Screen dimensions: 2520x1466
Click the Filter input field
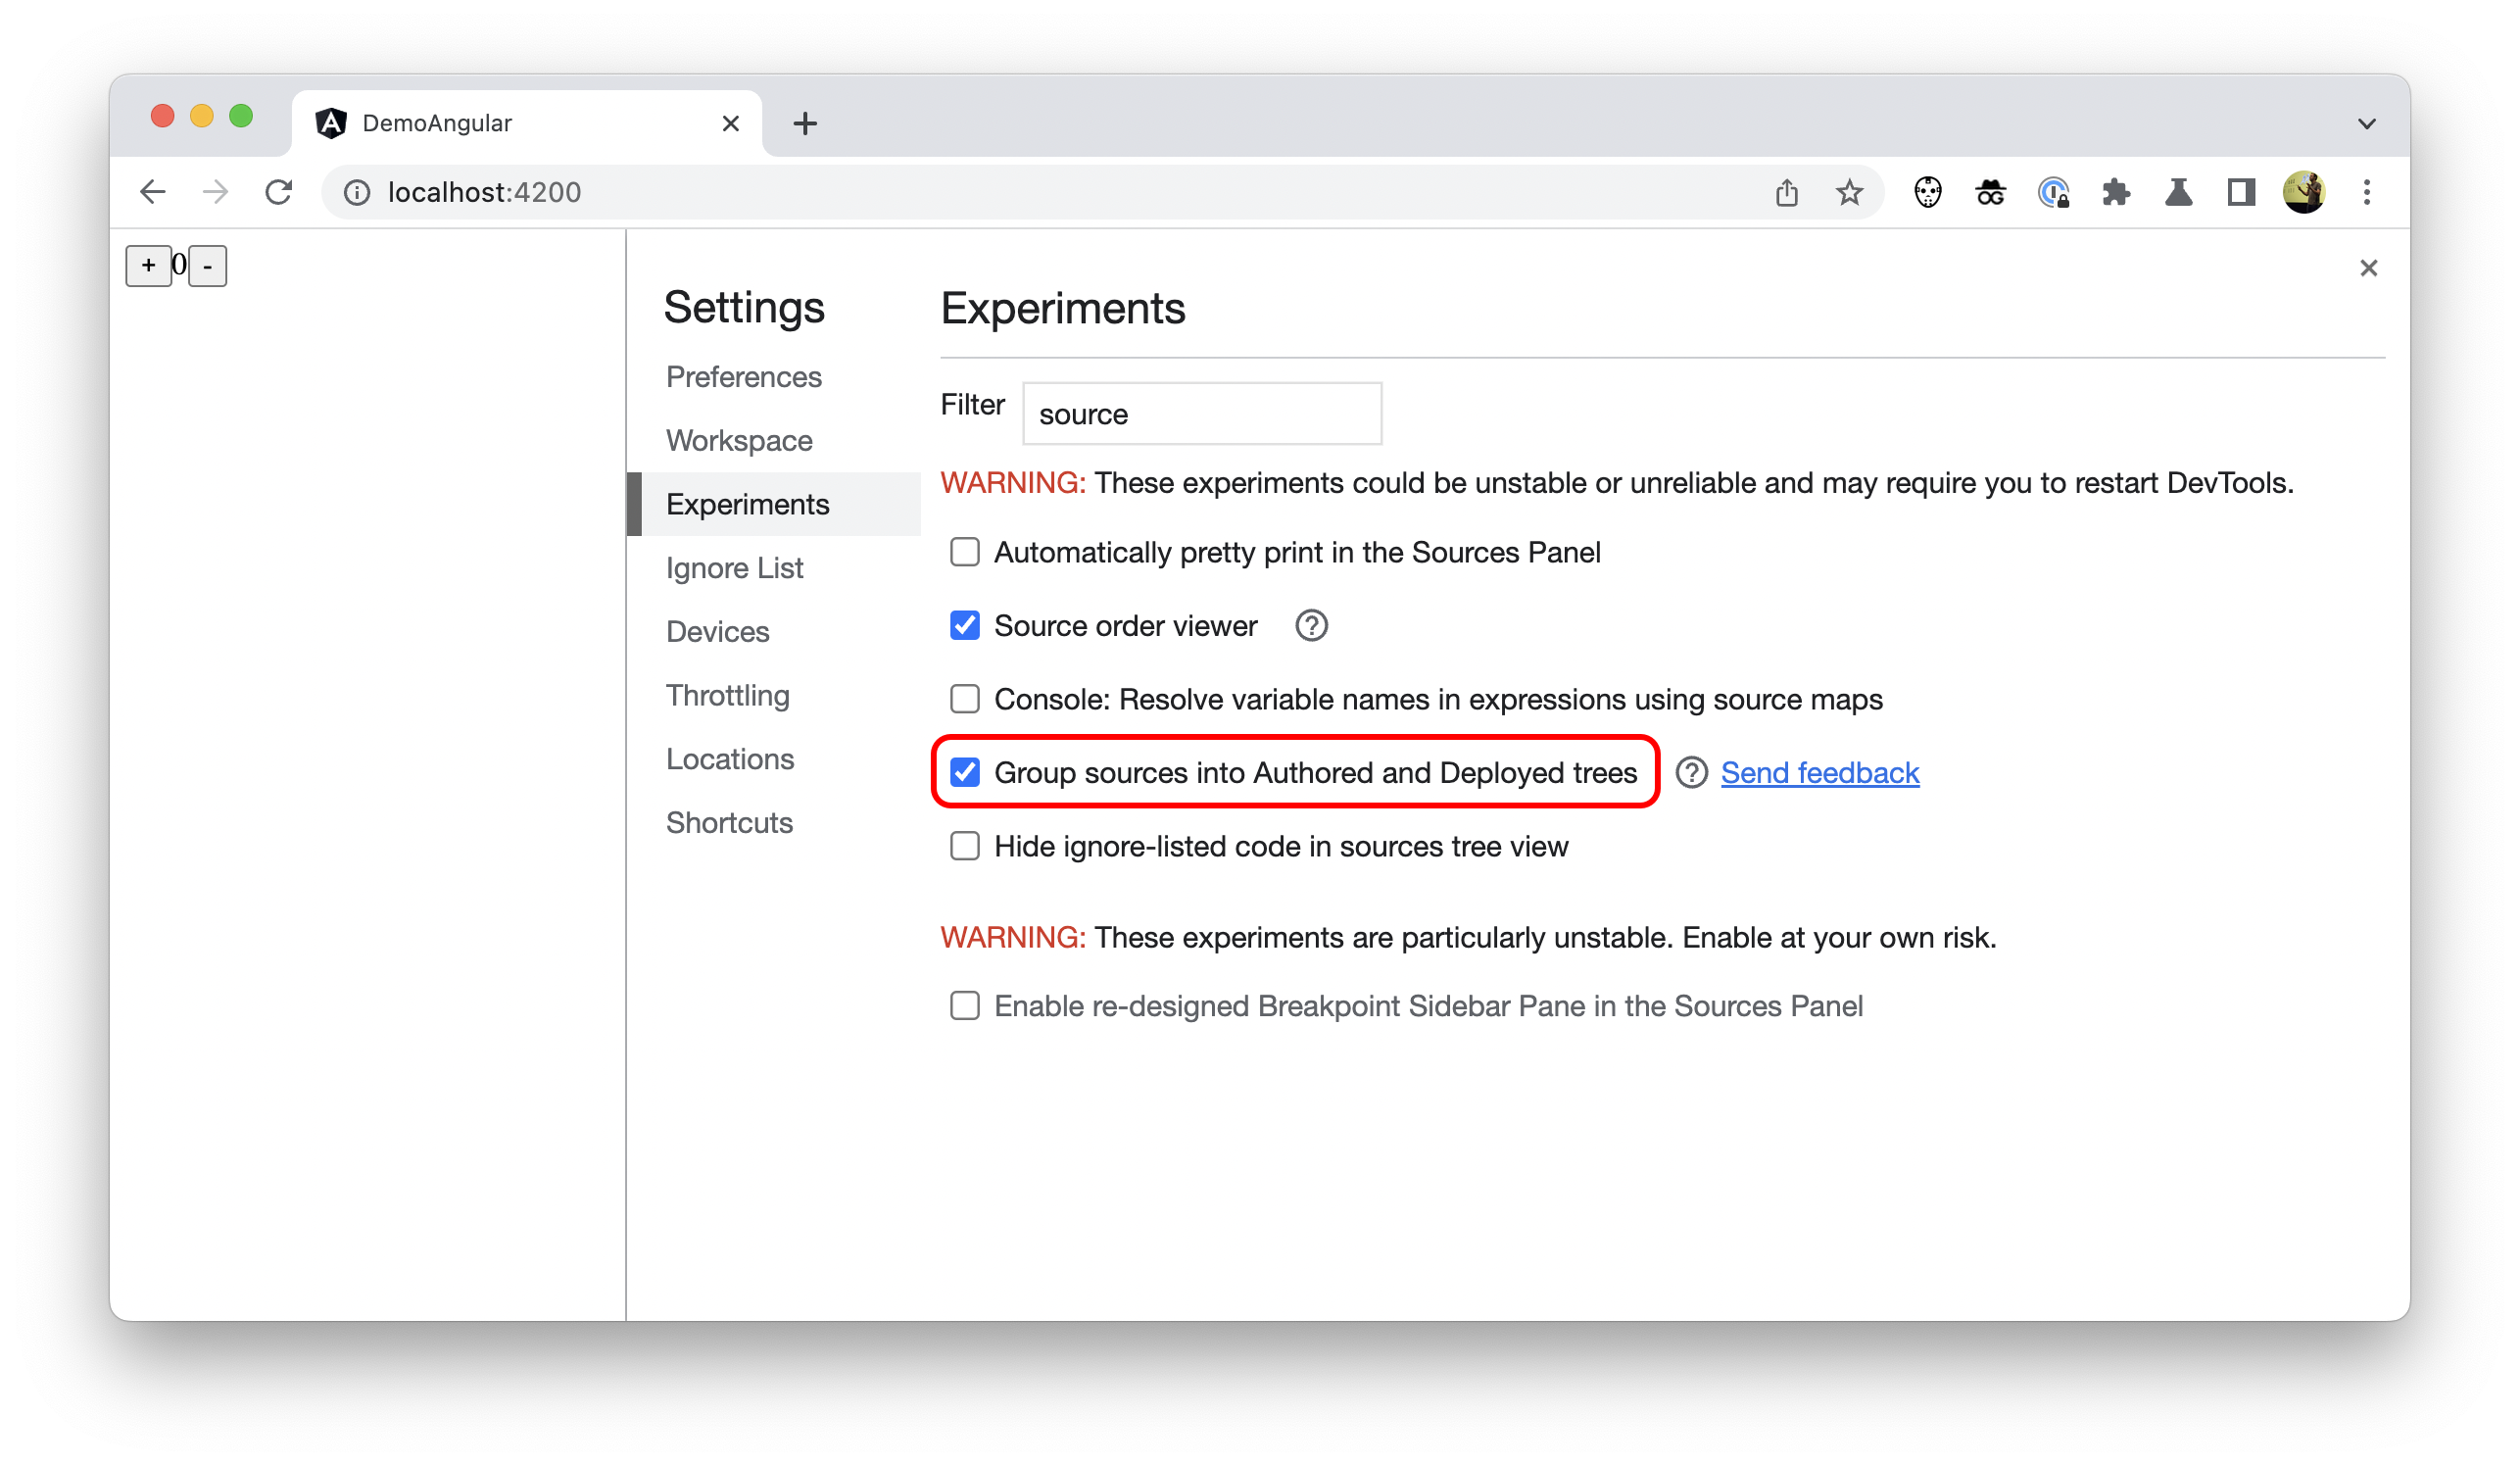pyautogui.click(x=1203, y=414)
